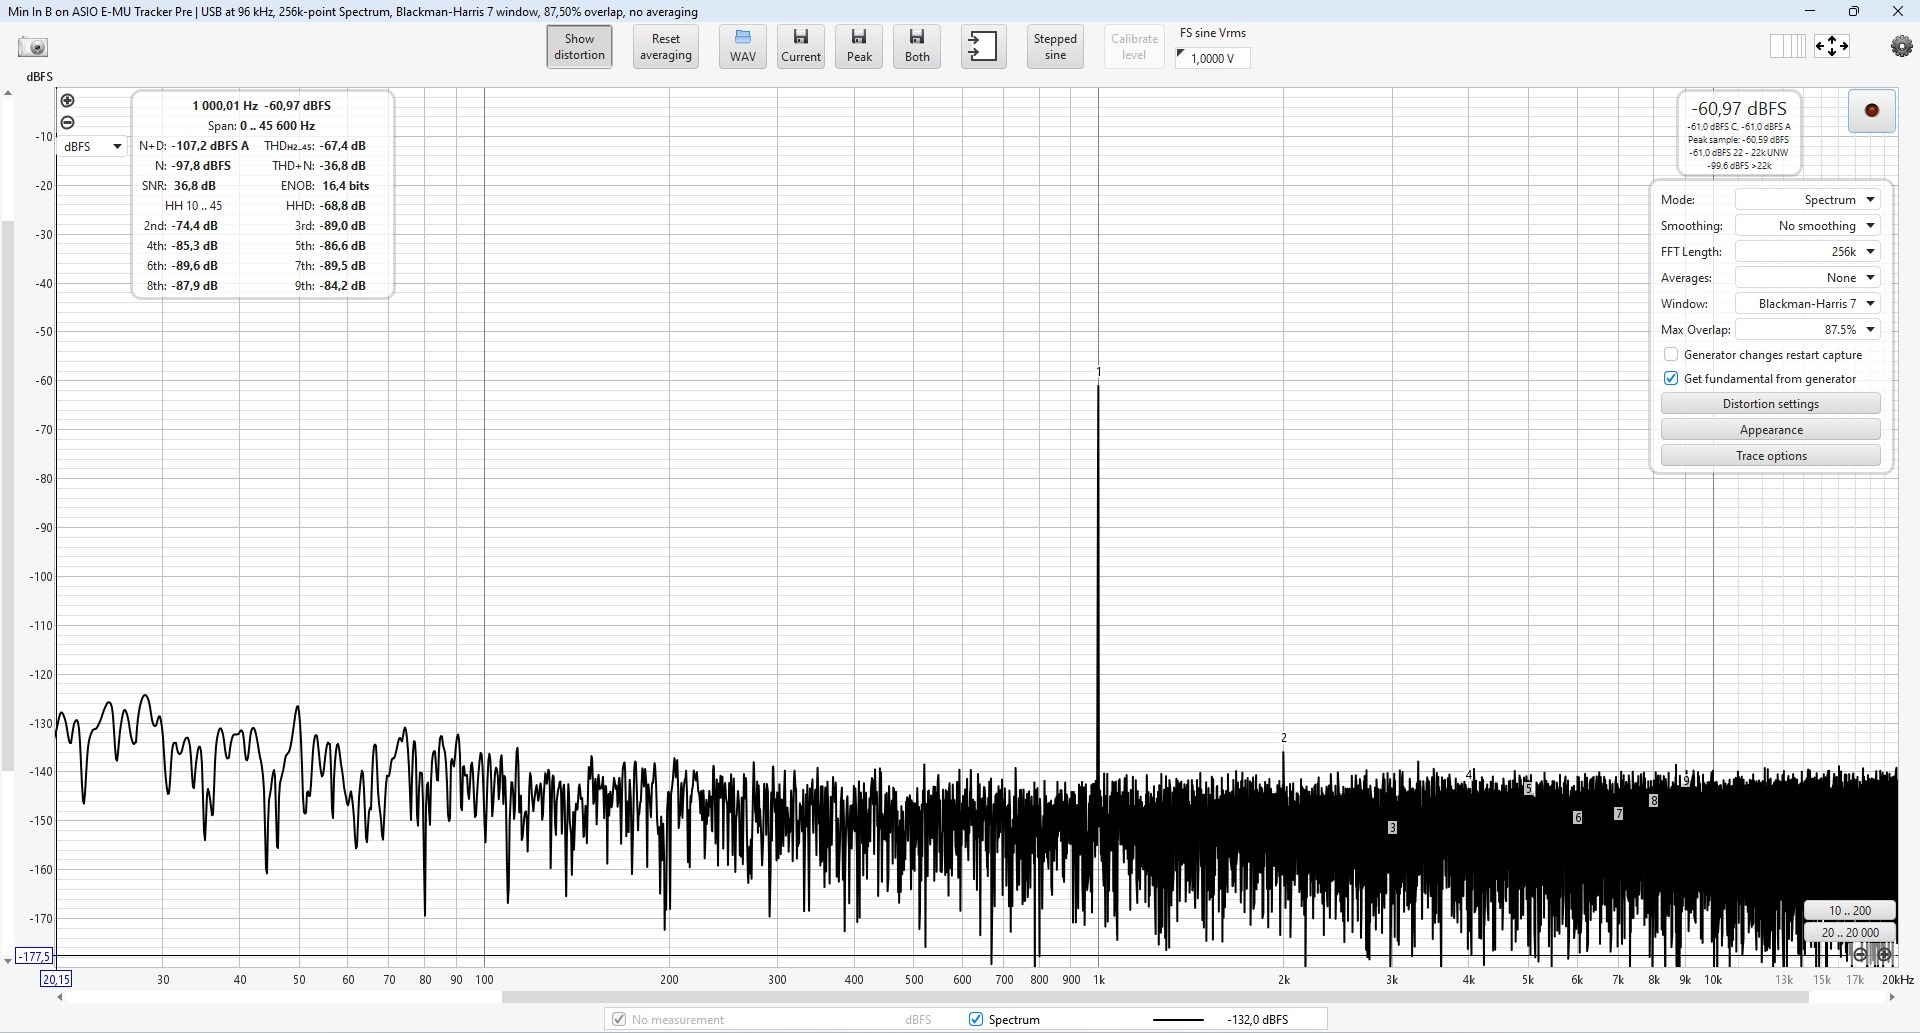Image resolution: width=1920 pixels, height=1033 pixels.
Task: Uncheck Get fundamental from generator
Action: [1671, 378]
